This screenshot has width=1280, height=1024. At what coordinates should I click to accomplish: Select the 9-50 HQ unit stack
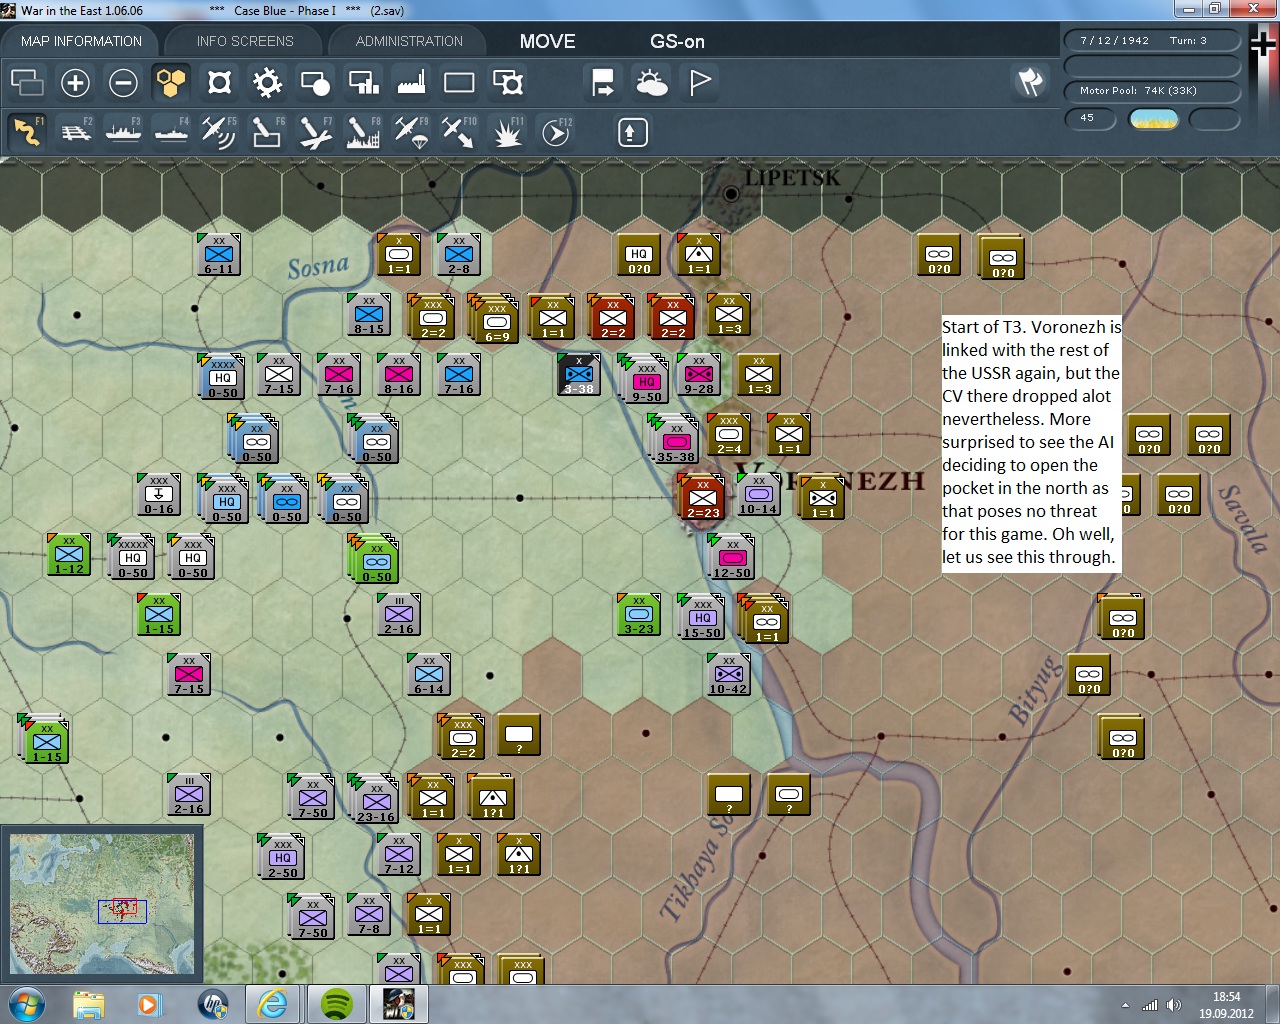645,380
